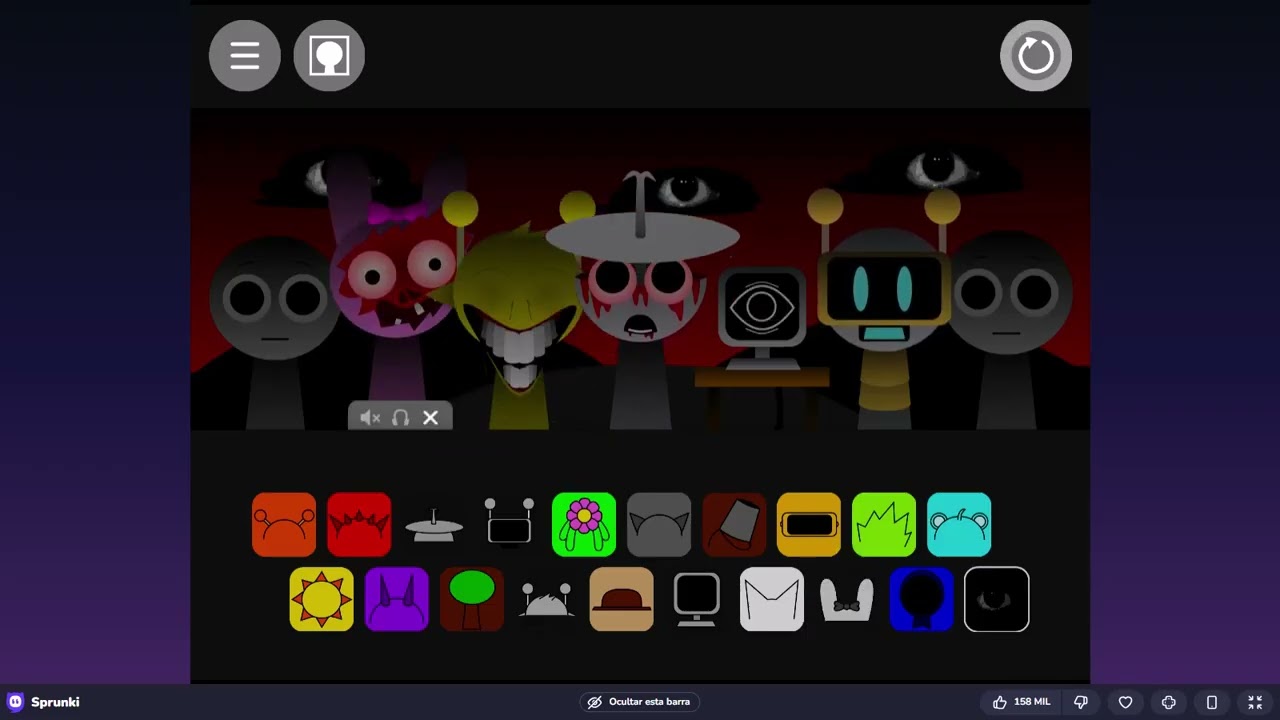
Task: Select the grey cat ears icon
Action: (659, 524)
